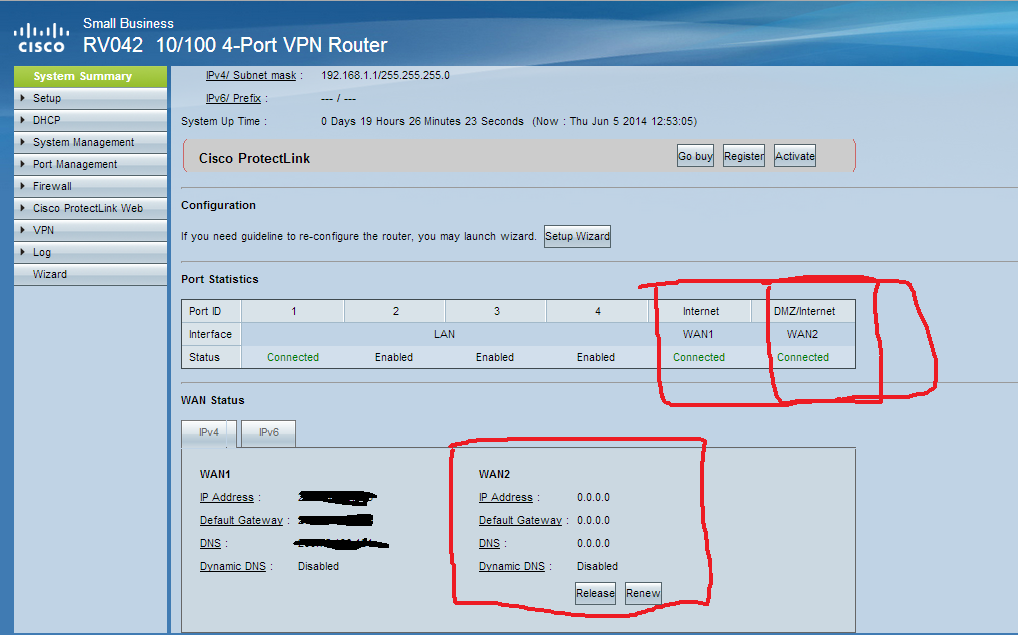The image size is (1018, 635).
Task: Open the Firewall sidebar section
Action: (x=90, y=186)
